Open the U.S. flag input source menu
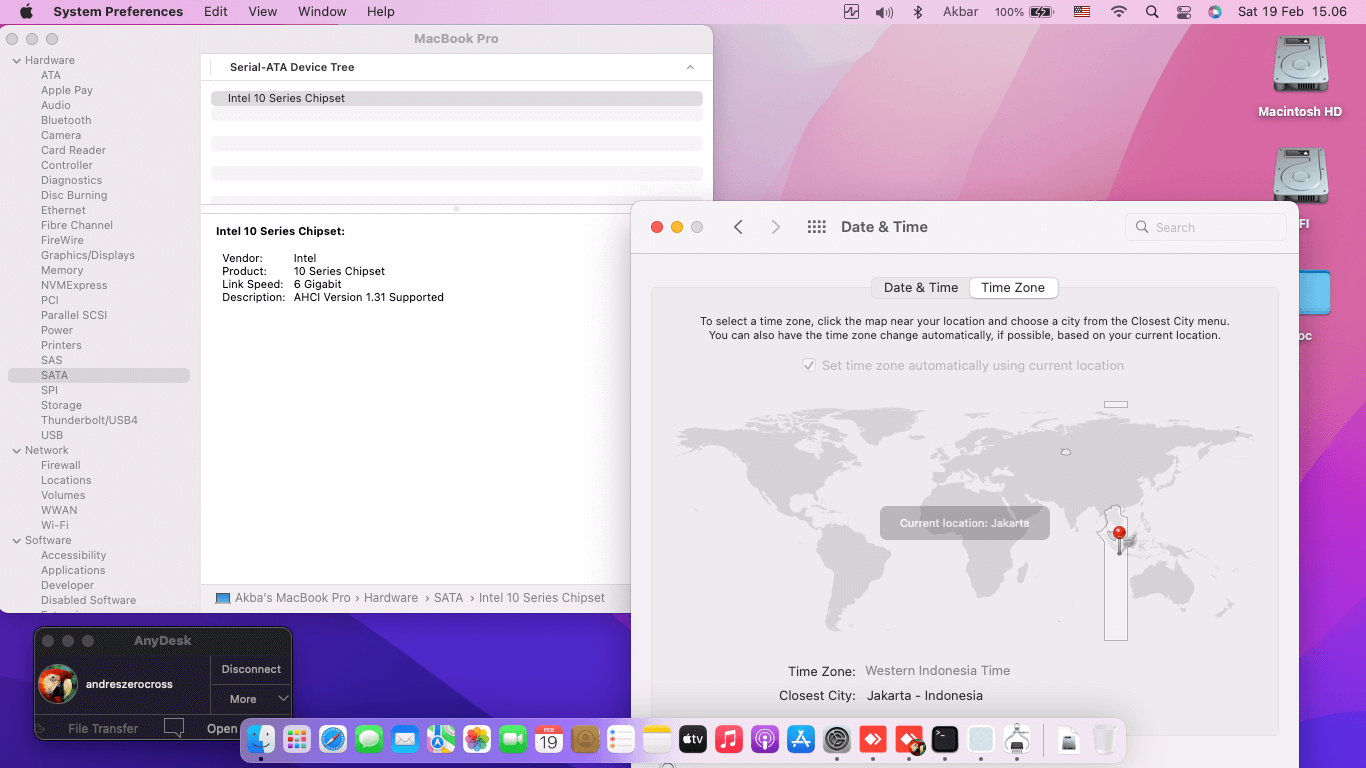 pos(1082,12)
